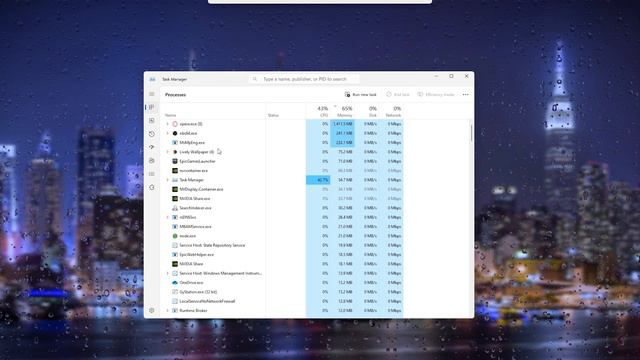Click the EpicGamesLauncher process icon
The image size is (640, 360).
[x=175, y=161]
